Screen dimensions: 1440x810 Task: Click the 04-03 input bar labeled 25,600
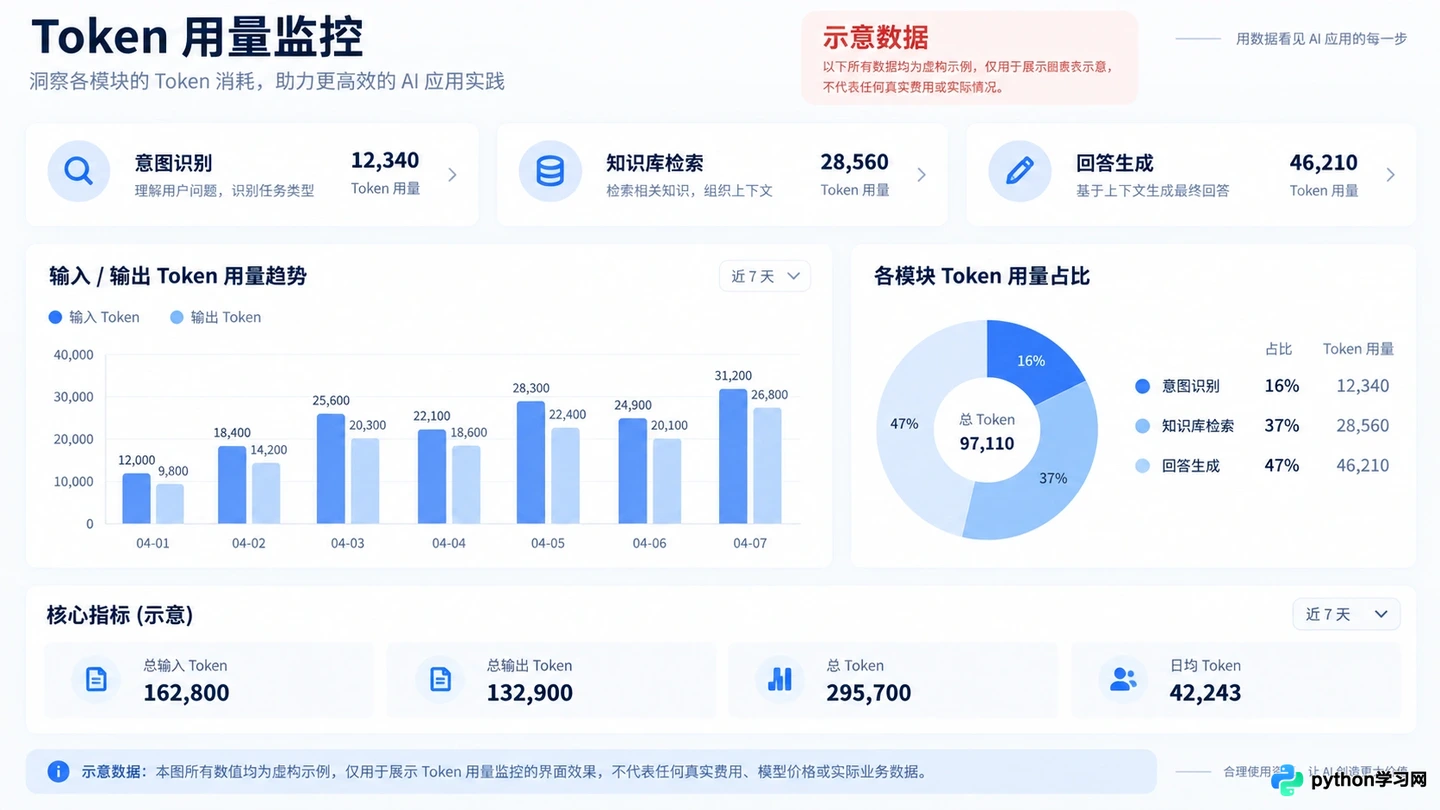point(331,469)
